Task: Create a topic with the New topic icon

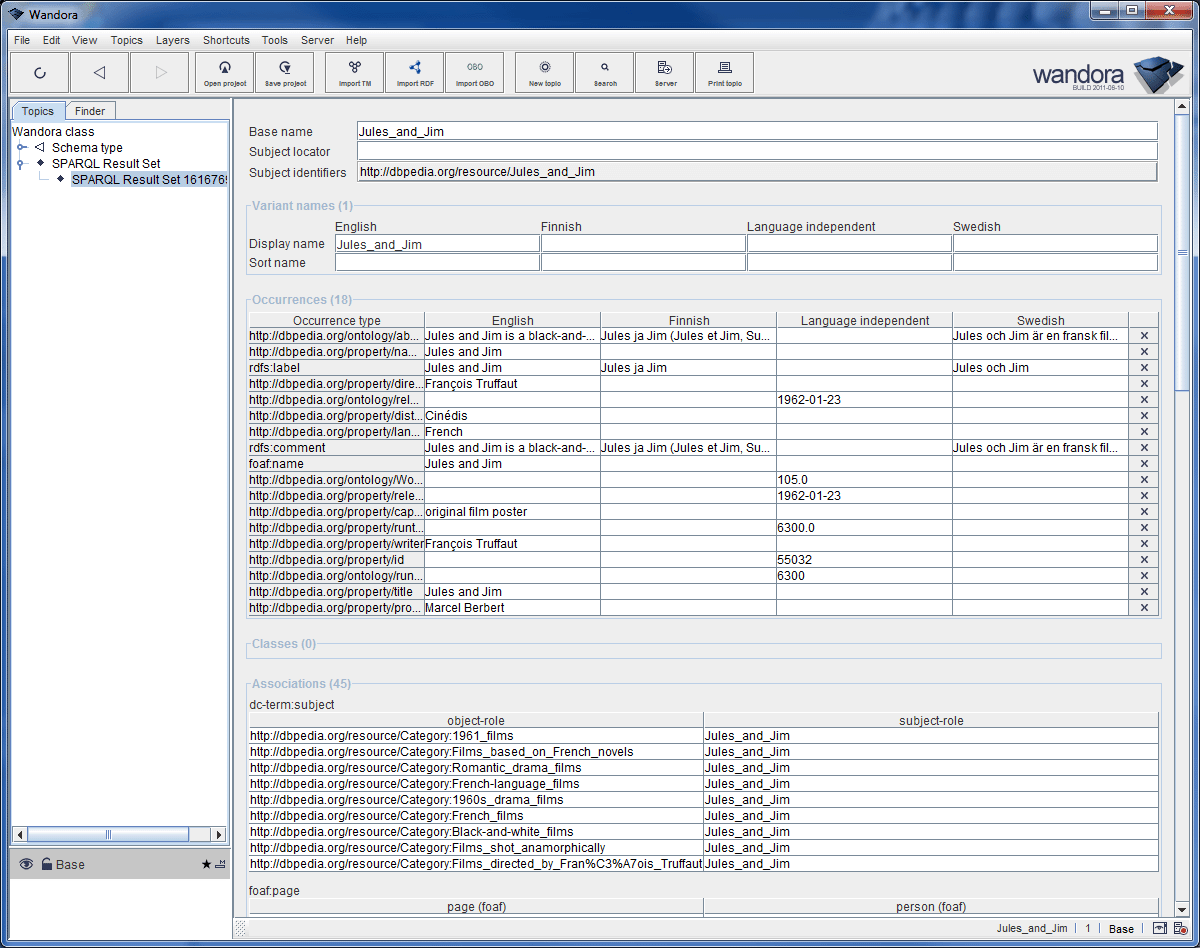Action: [543, 72]
